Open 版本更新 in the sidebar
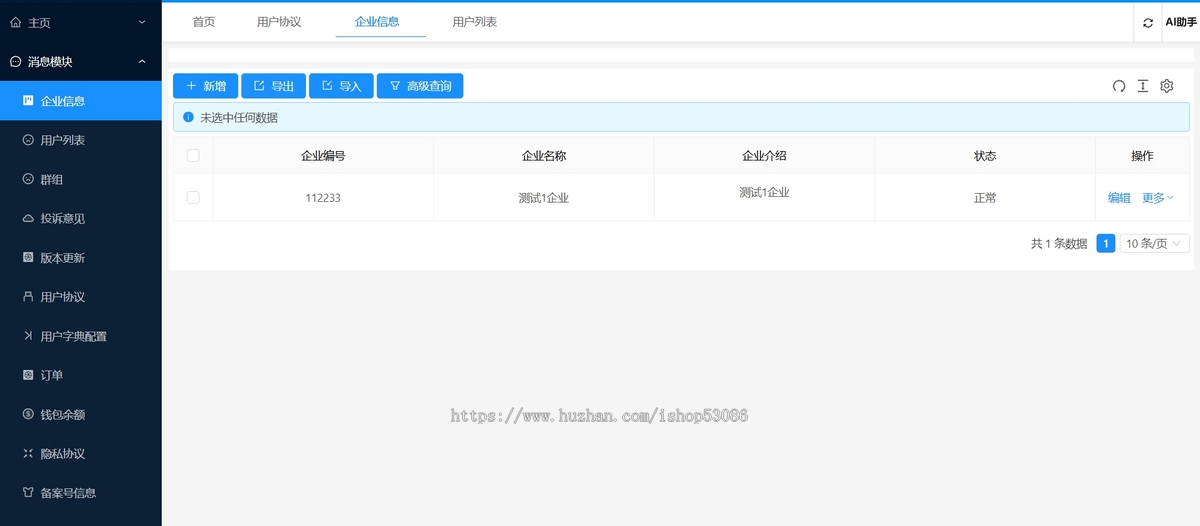 pos(81,258)
